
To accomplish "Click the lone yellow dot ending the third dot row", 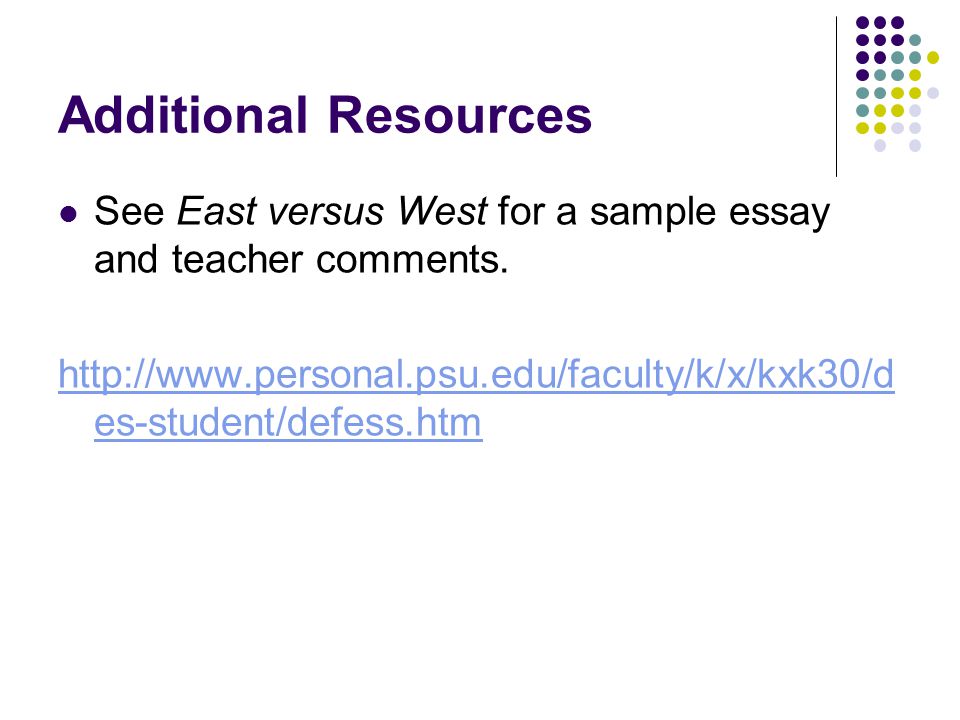I will click(932, 58).
